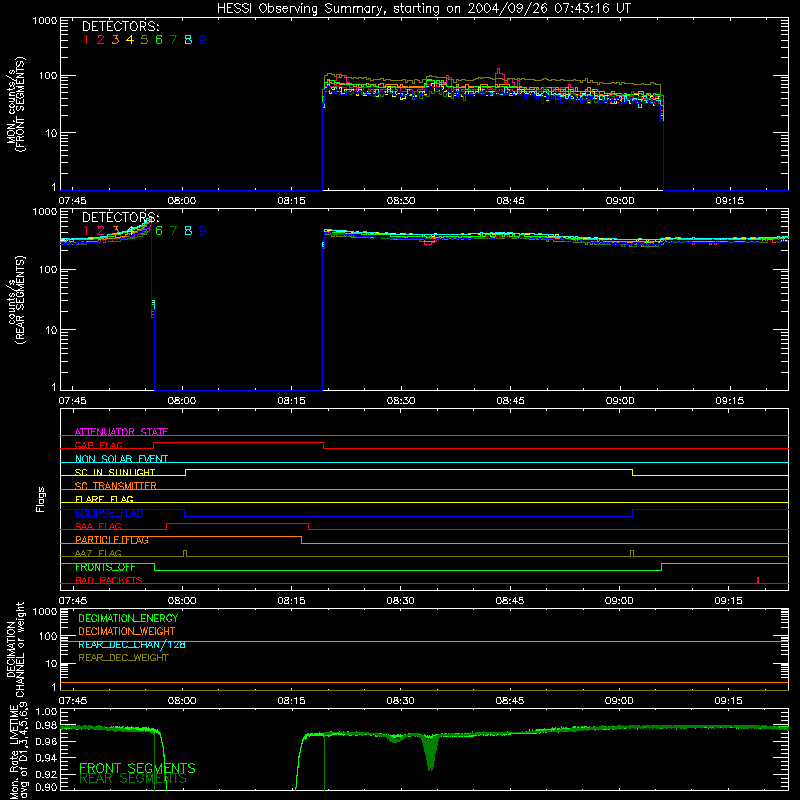Click the 08:30 tick label under the front segments plot
Viewport: 800px width, 800px height.
click(401, 201)
